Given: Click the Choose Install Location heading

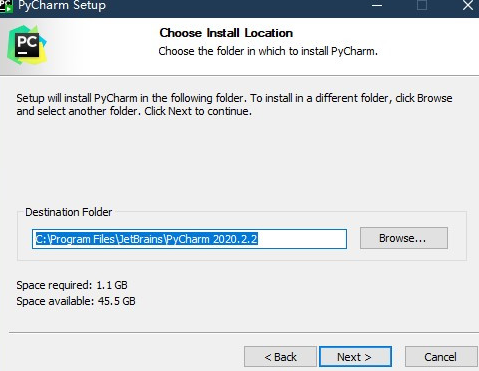Looking at the screenshot, I should (226, 33).
